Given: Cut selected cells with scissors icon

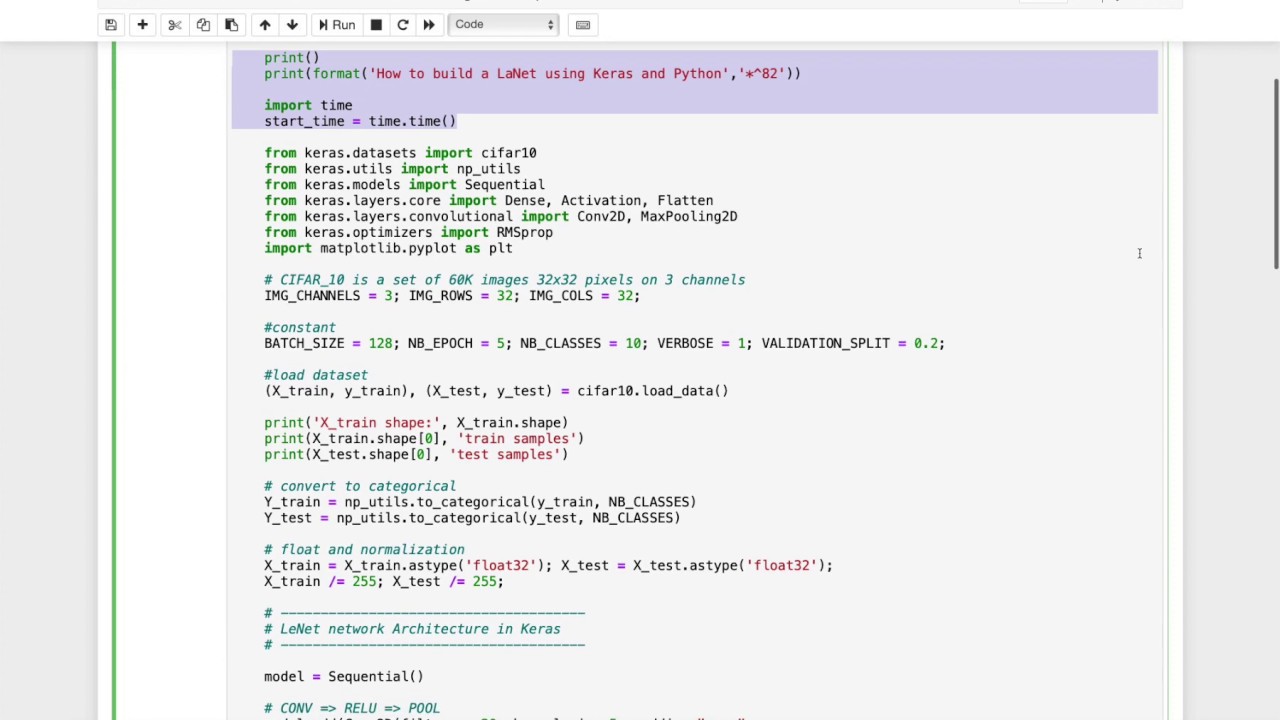Looking at the screenshot, I should click(x=174, y=24).
